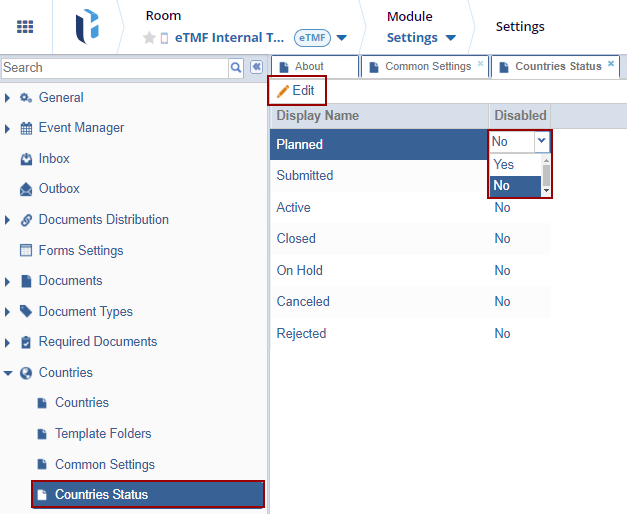Expand the General tree node
The width and height of the screenshot is (627, 514).
click(9, 98)
